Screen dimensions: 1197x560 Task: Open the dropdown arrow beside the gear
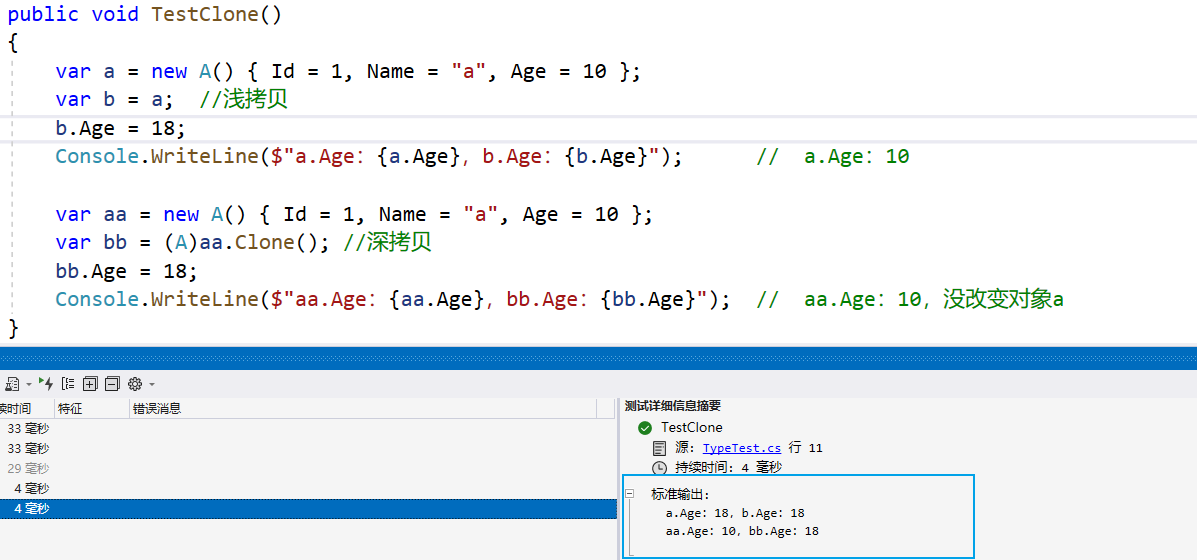[151, 384]
